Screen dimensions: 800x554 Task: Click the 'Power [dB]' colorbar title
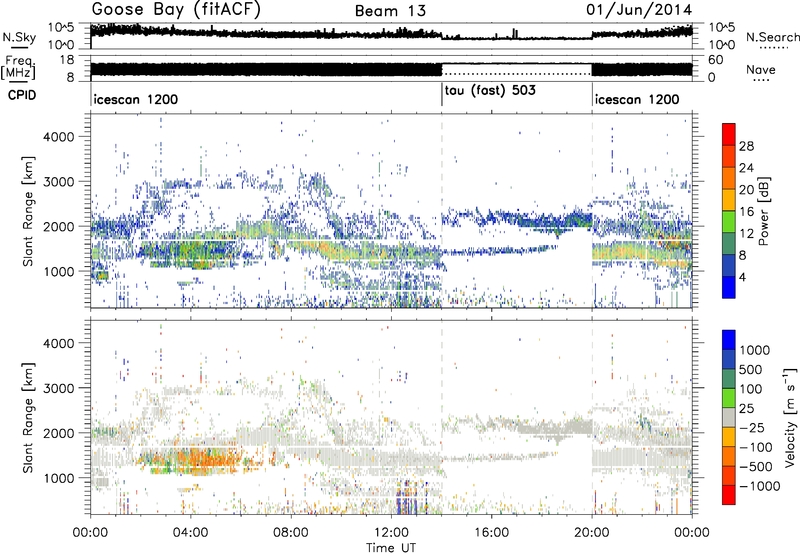pyautogui.click(x=764, y=211)
